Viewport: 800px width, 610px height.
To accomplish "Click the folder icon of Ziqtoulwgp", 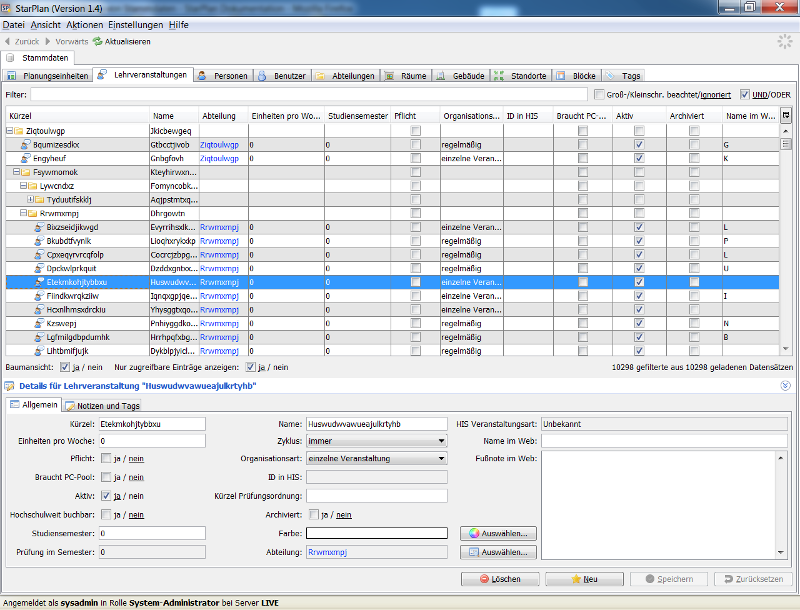I will point(19,131).
